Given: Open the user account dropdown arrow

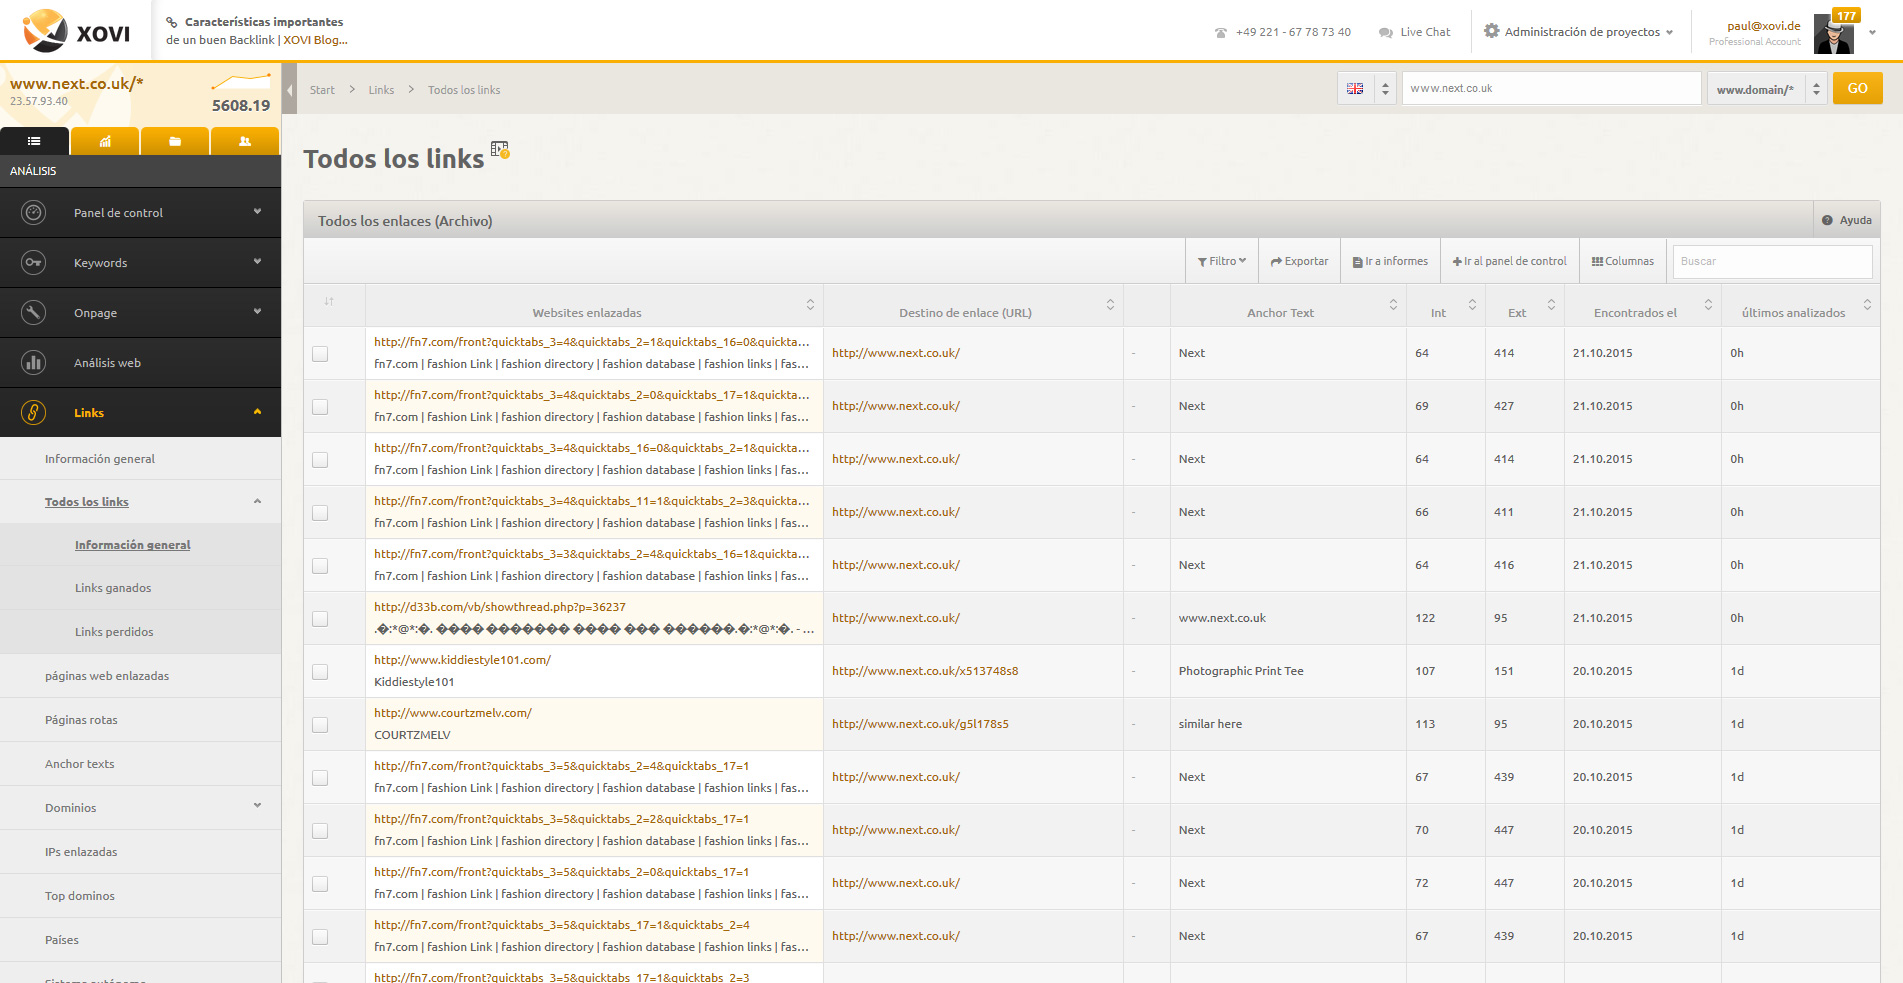Looking at the screenshot, I should click(1872, 32).
